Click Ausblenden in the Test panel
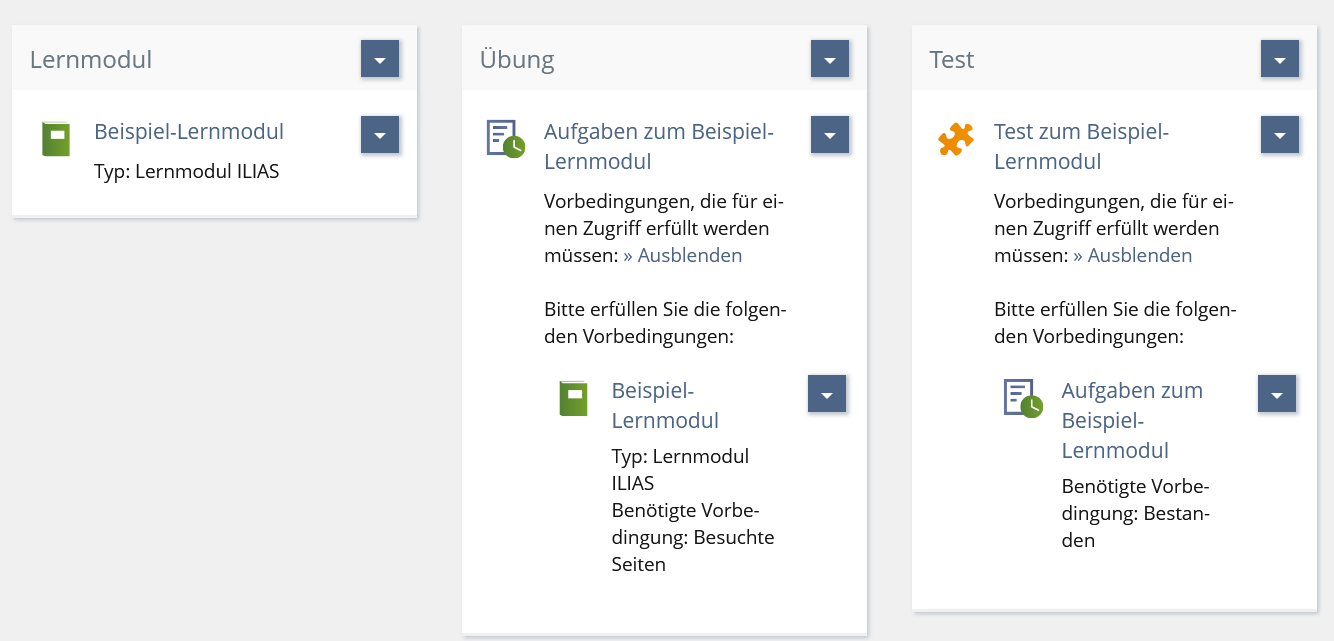The image size is (1334, 641). (x=1133, y=255)
